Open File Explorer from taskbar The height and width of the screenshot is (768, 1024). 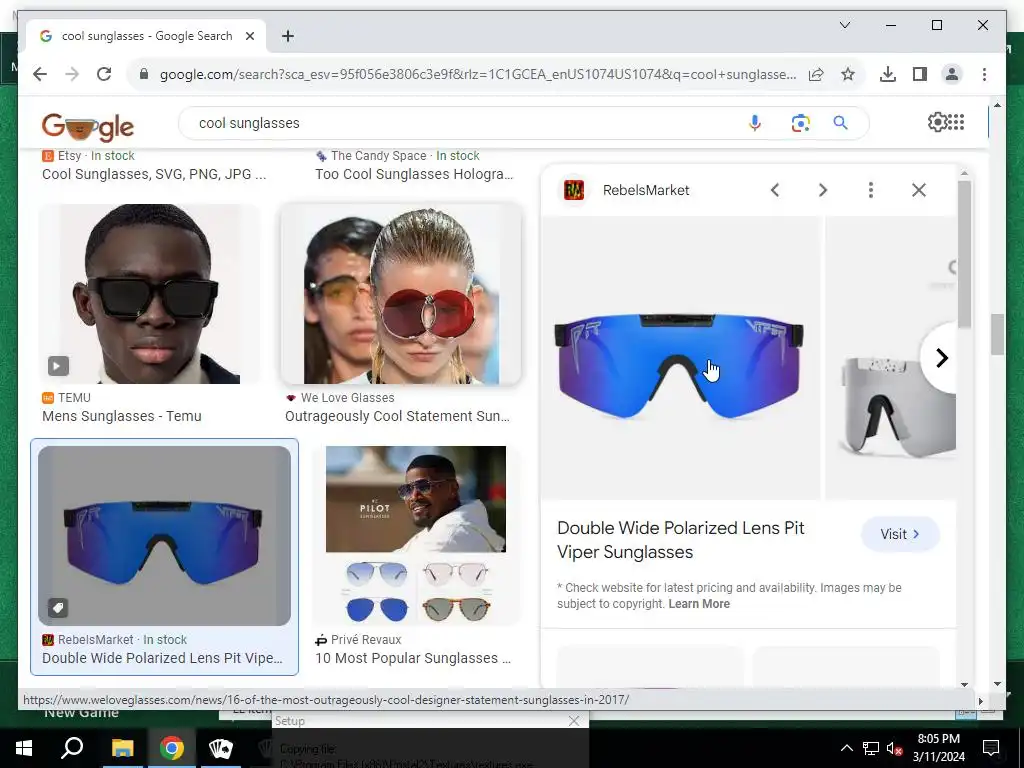point(122,748)
